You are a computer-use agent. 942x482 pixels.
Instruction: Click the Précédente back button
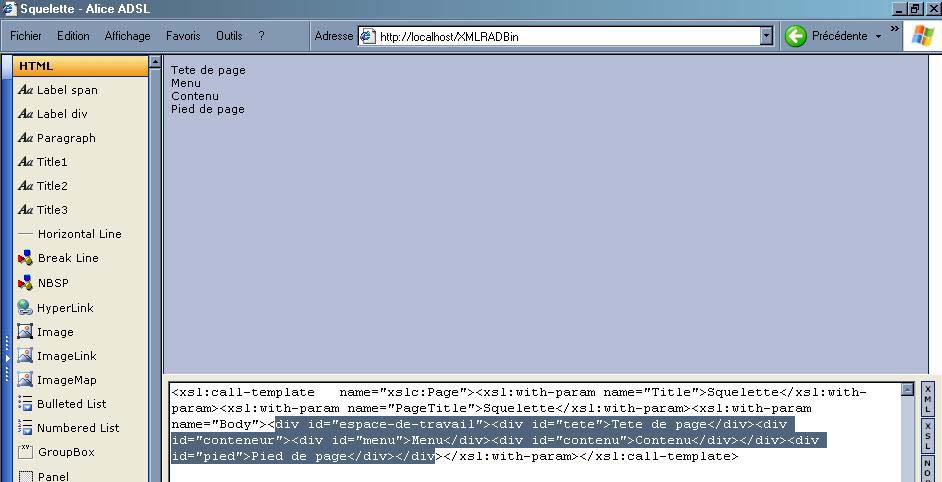pyautogui.click(x=827, y=36)
